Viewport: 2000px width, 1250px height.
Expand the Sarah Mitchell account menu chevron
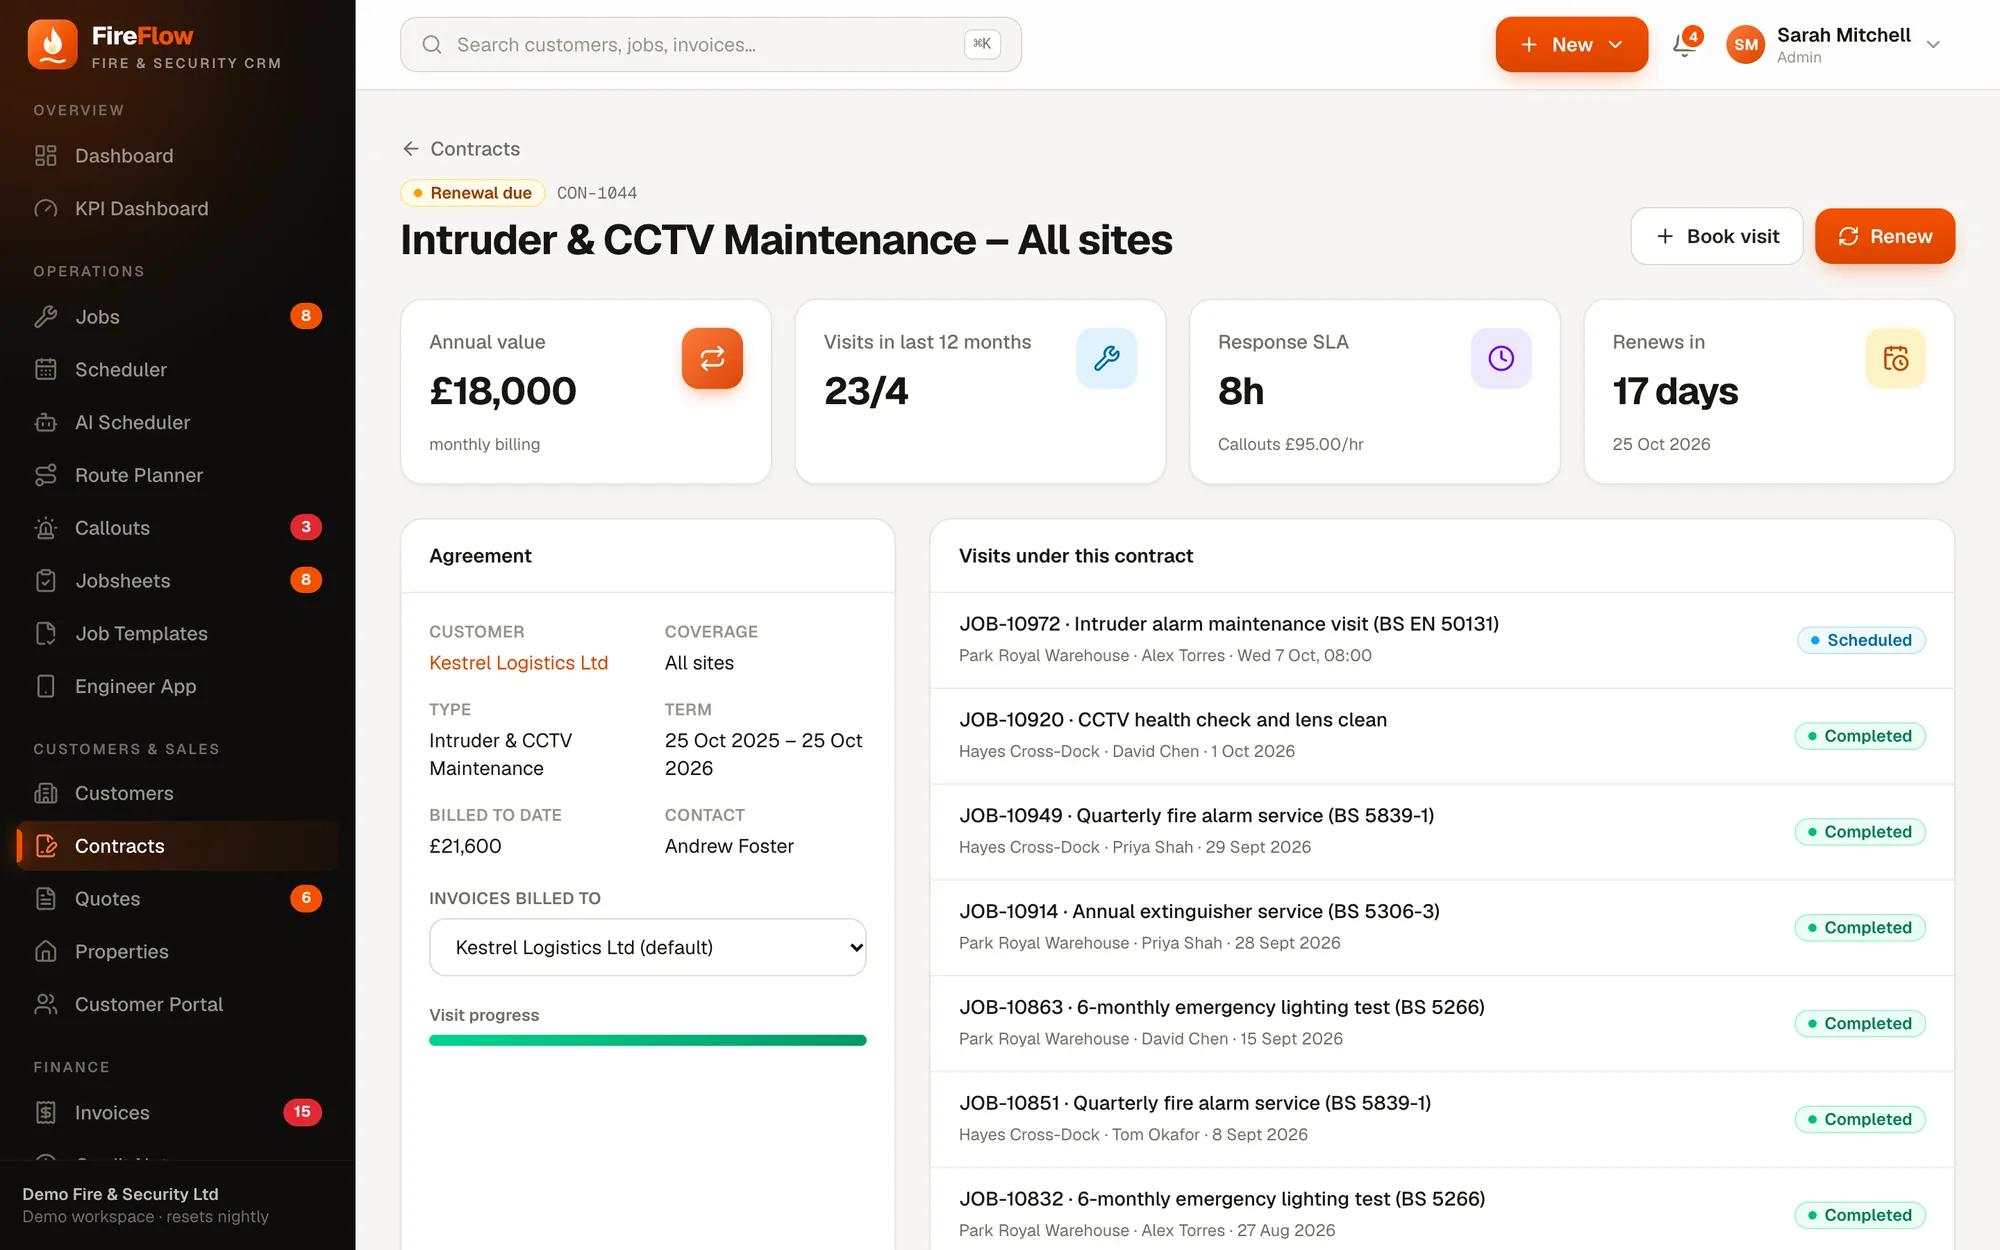coord(1933,45)
